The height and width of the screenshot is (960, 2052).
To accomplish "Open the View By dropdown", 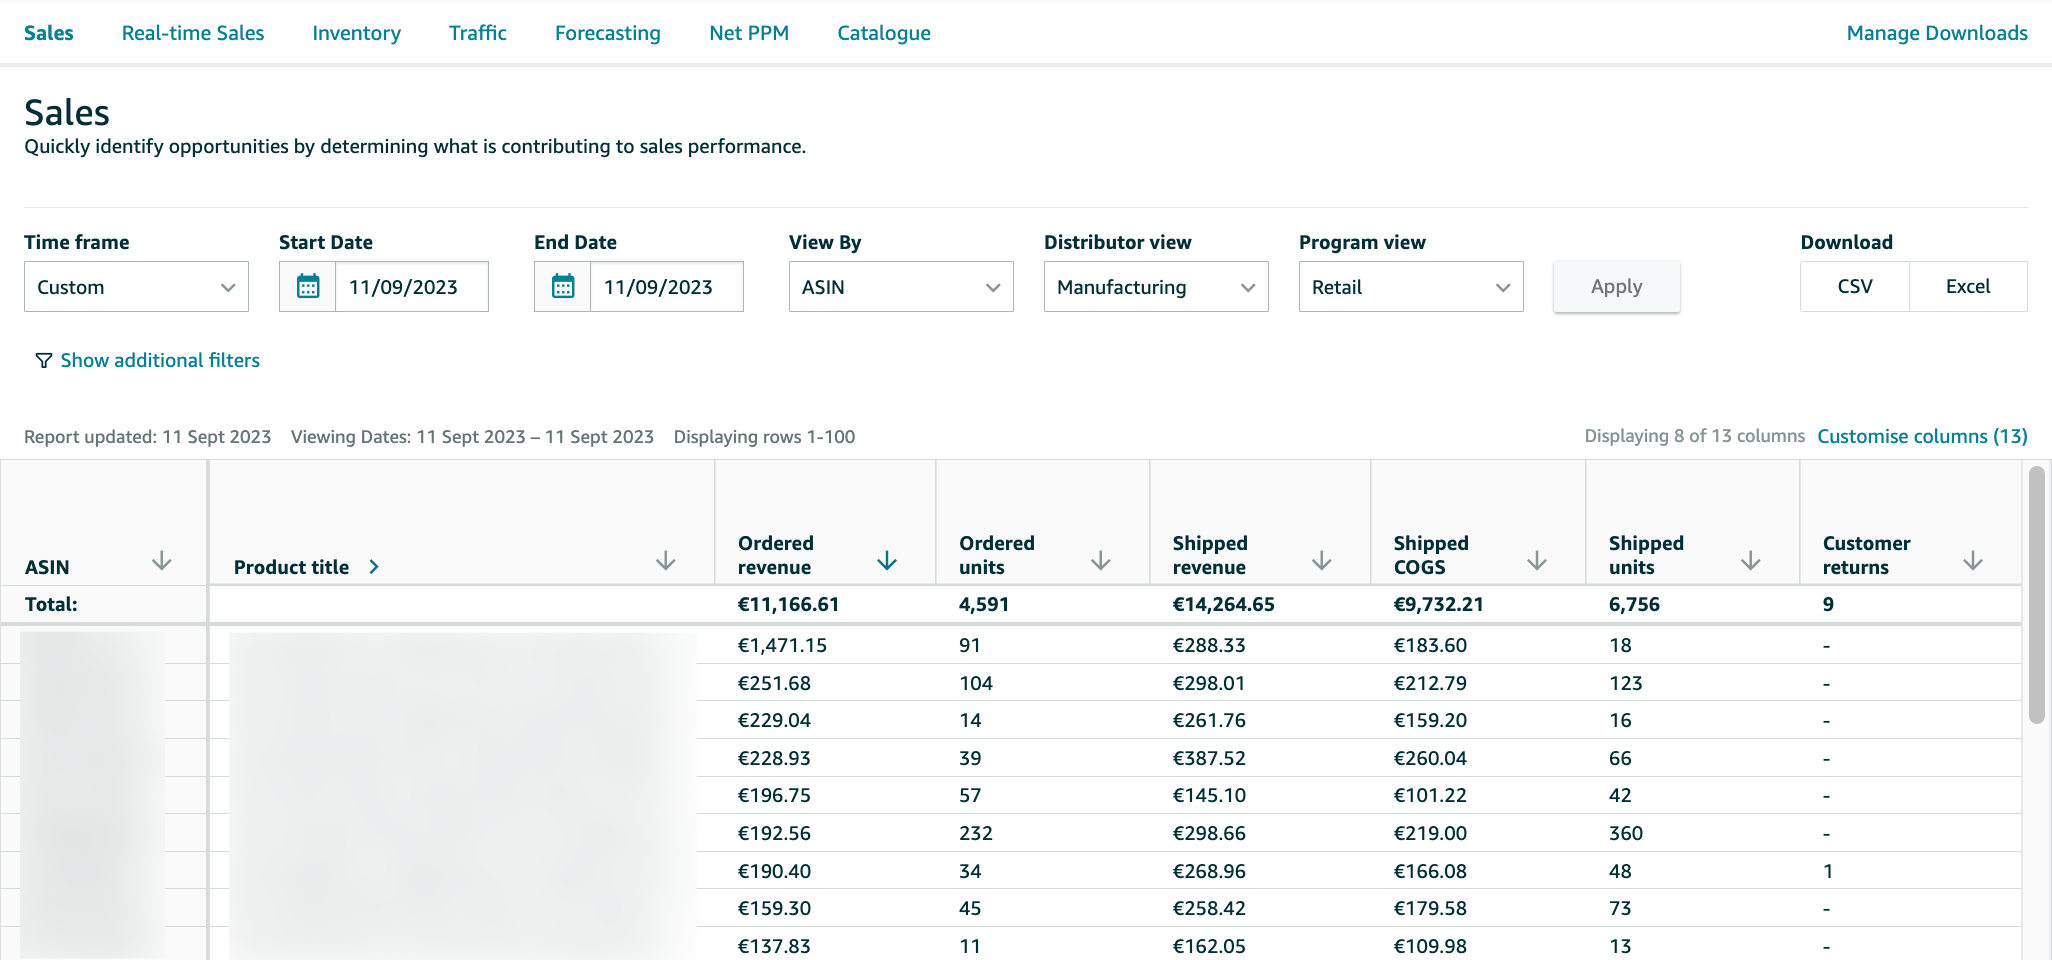I will (x=900, y=286).
